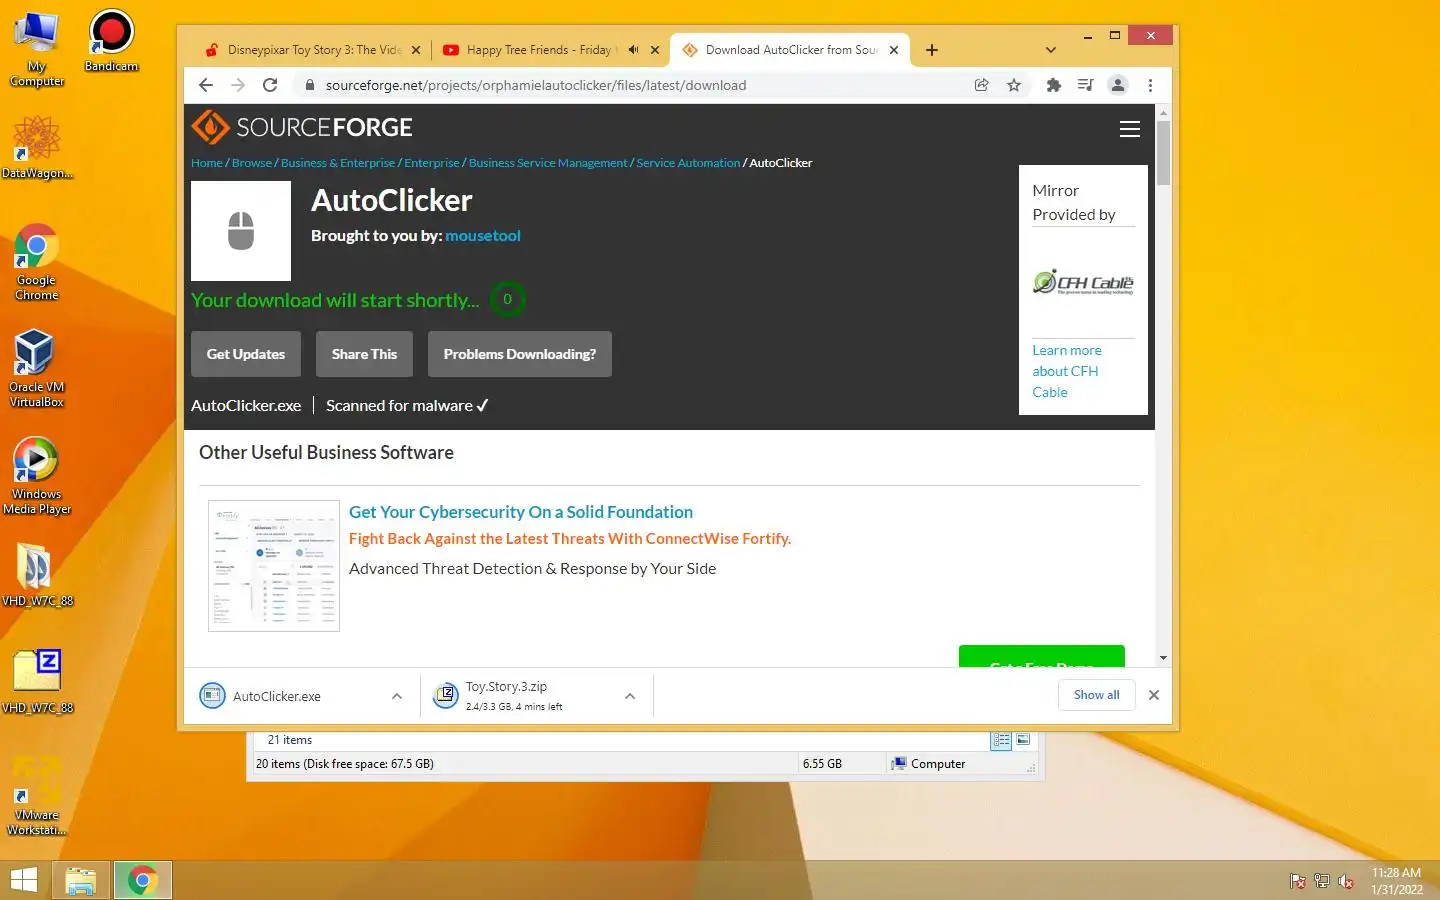
Task: Open AutoClicker.exe downloaded file item
Action: pyautogui.click(x=290, y=696)
